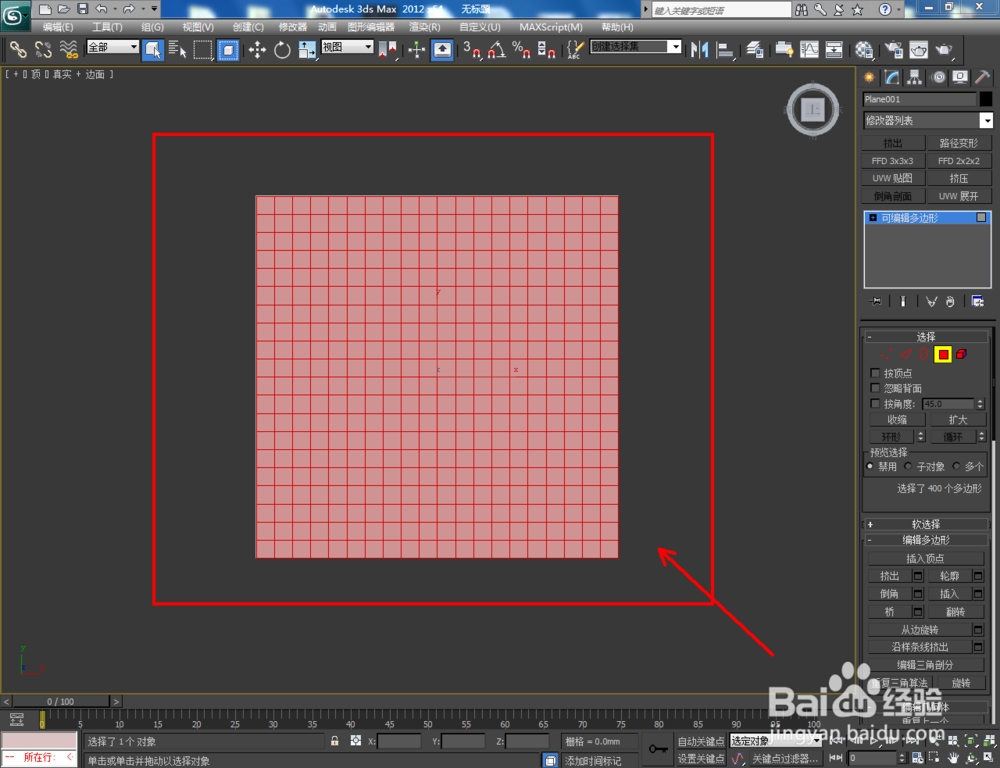Click Bind to Space Warp icon
Viewport: 1000px width, 768px height.
[68, 49]
